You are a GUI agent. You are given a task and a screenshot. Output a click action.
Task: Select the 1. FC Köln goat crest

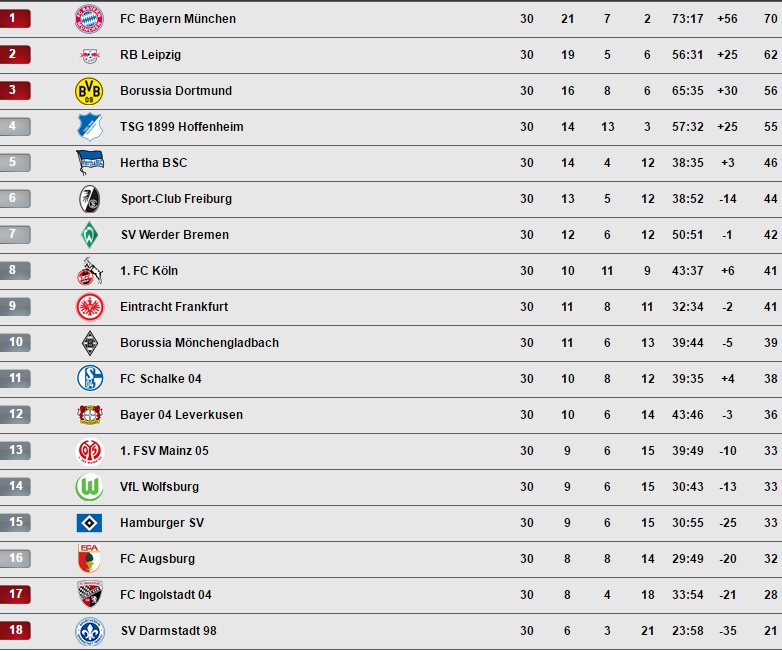pyautogui.click(x=90, y=271)
